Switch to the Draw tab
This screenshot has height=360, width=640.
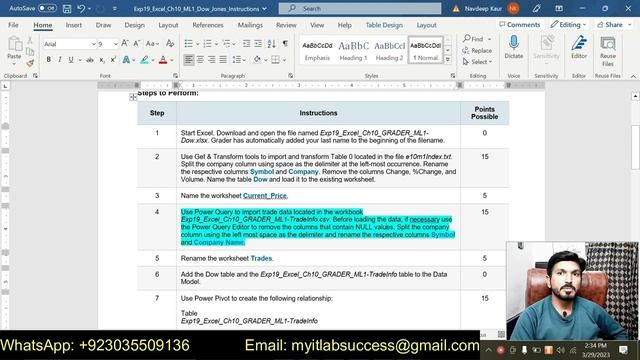point(103,25)
